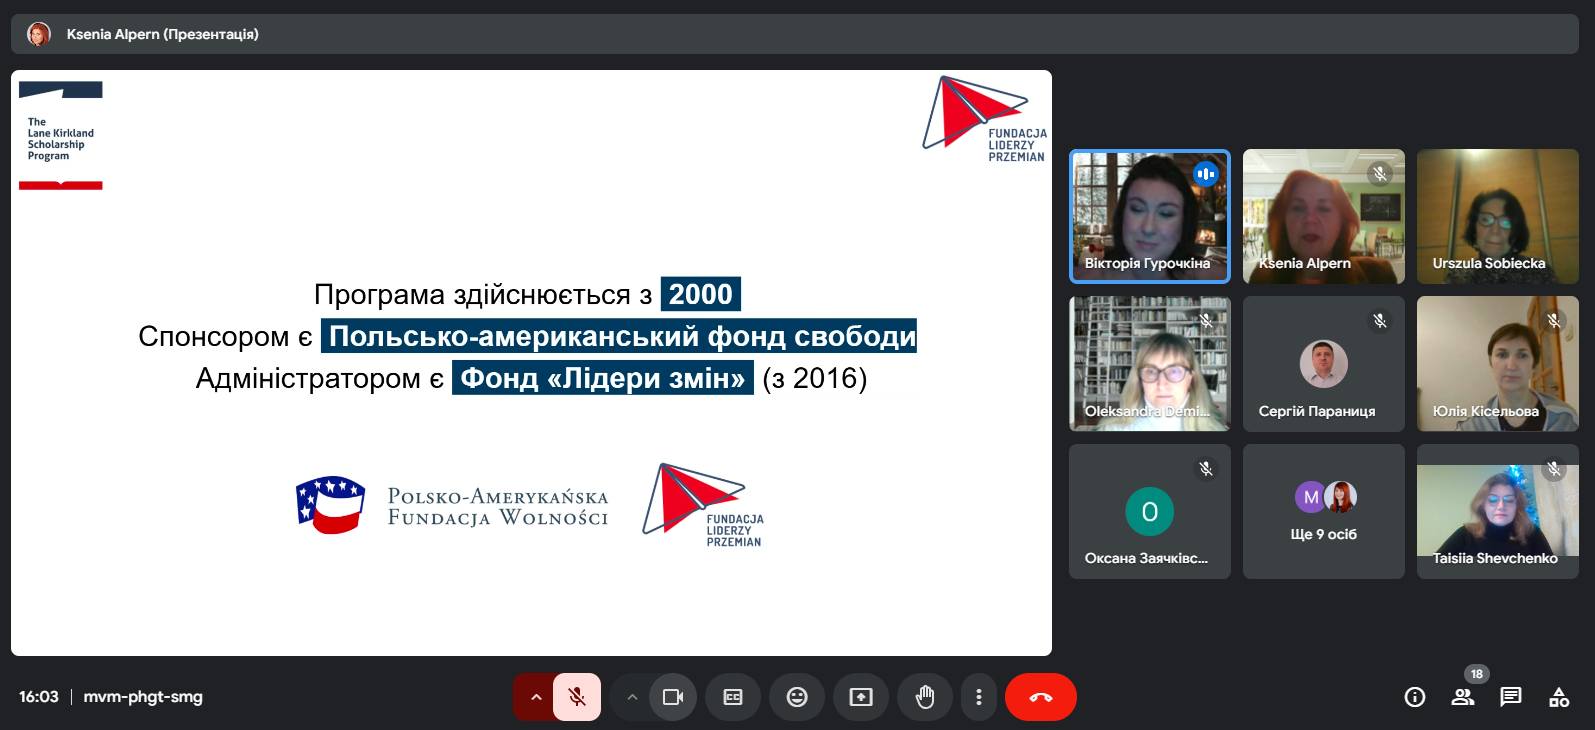Open the Ще 9 осіб tile
Image resolution: width=1595 pixels, height=730 pixels.
[x=1324, y=511]
